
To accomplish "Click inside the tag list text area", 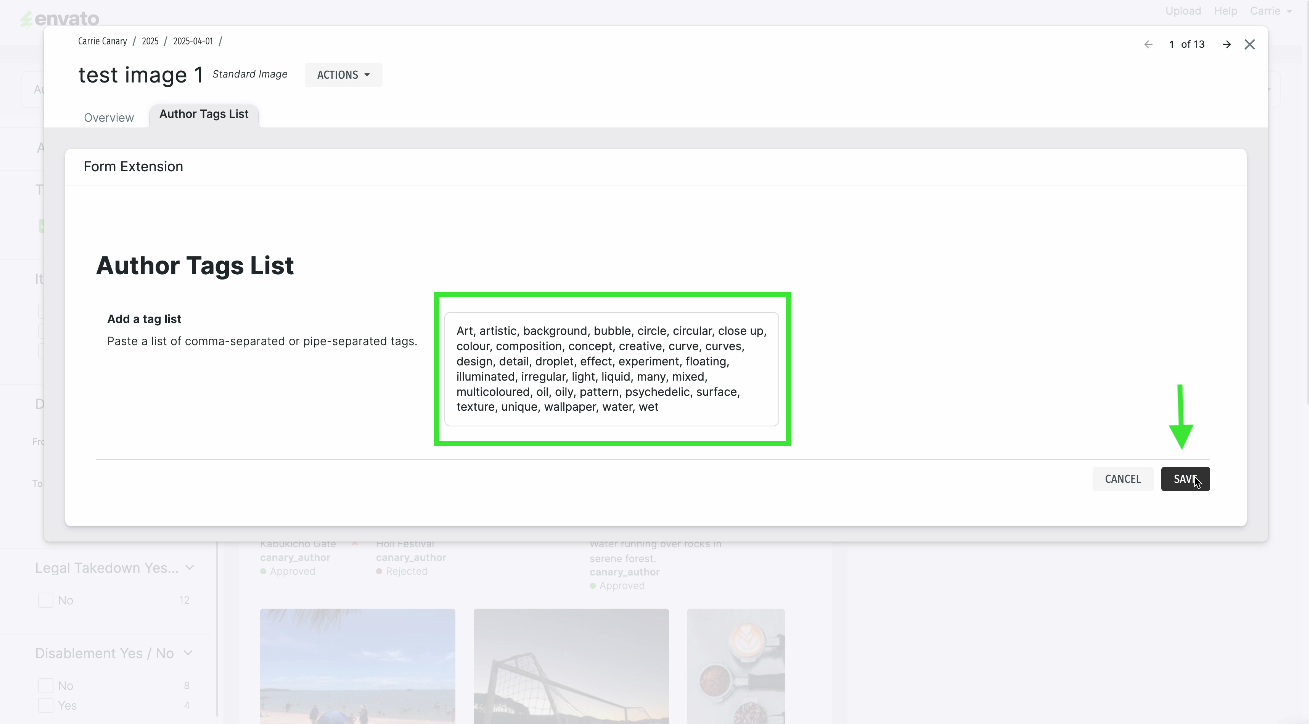I will 611,369.
